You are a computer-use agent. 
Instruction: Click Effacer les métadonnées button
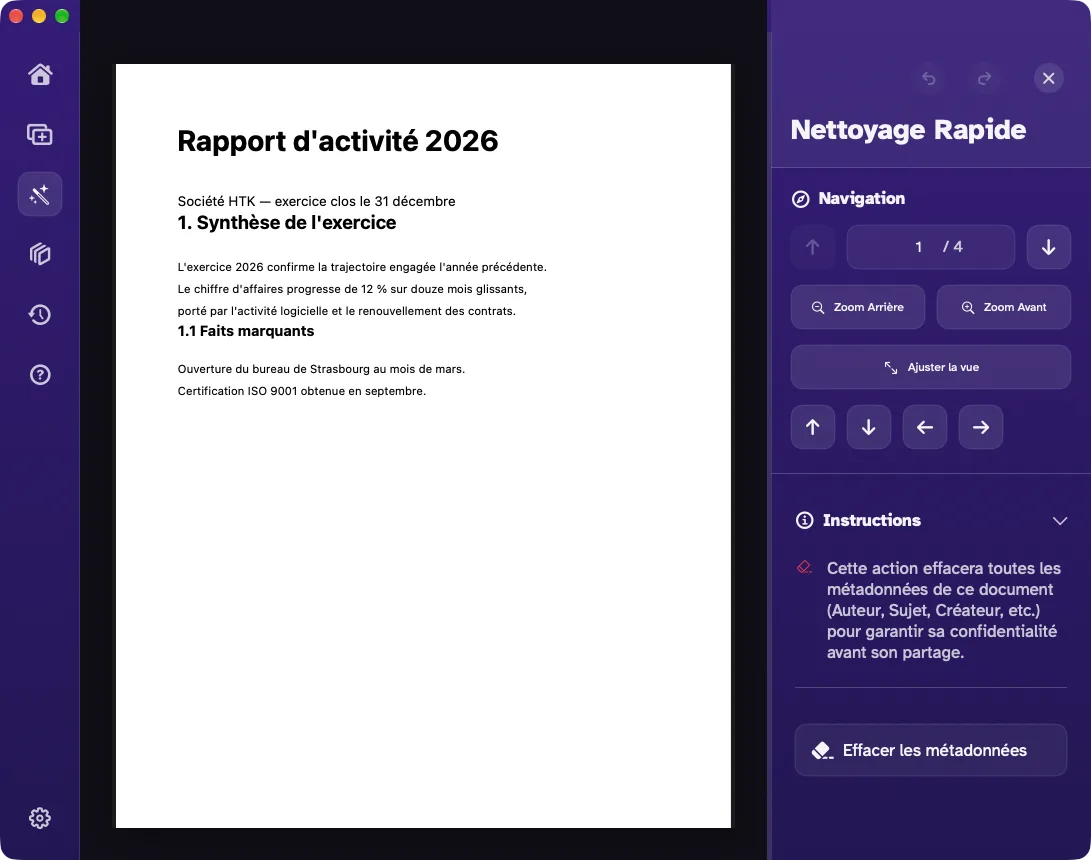pos(931,750)
